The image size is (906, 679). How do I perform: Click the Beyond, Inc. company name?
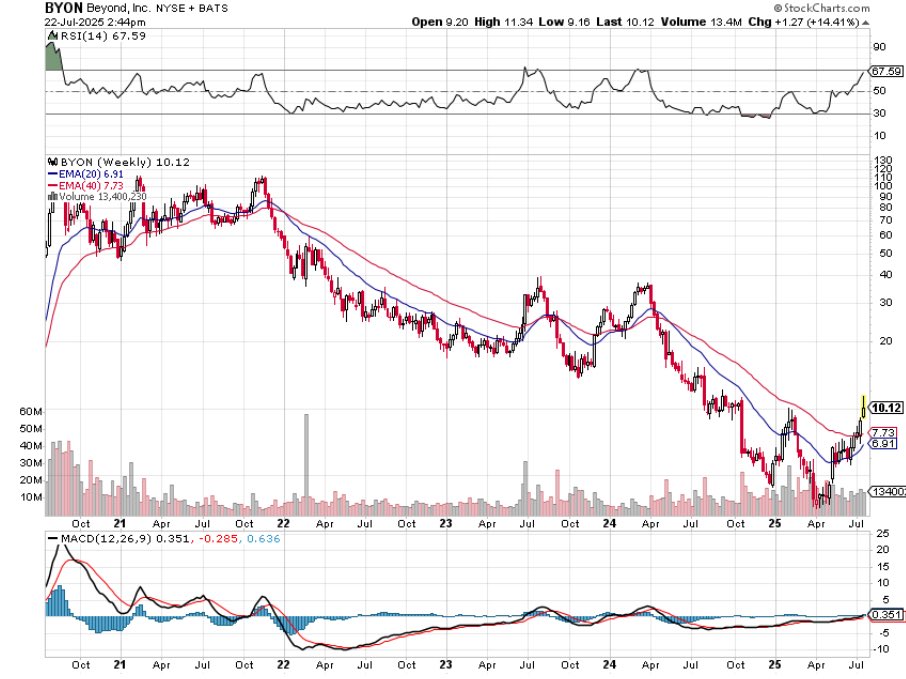120,9
